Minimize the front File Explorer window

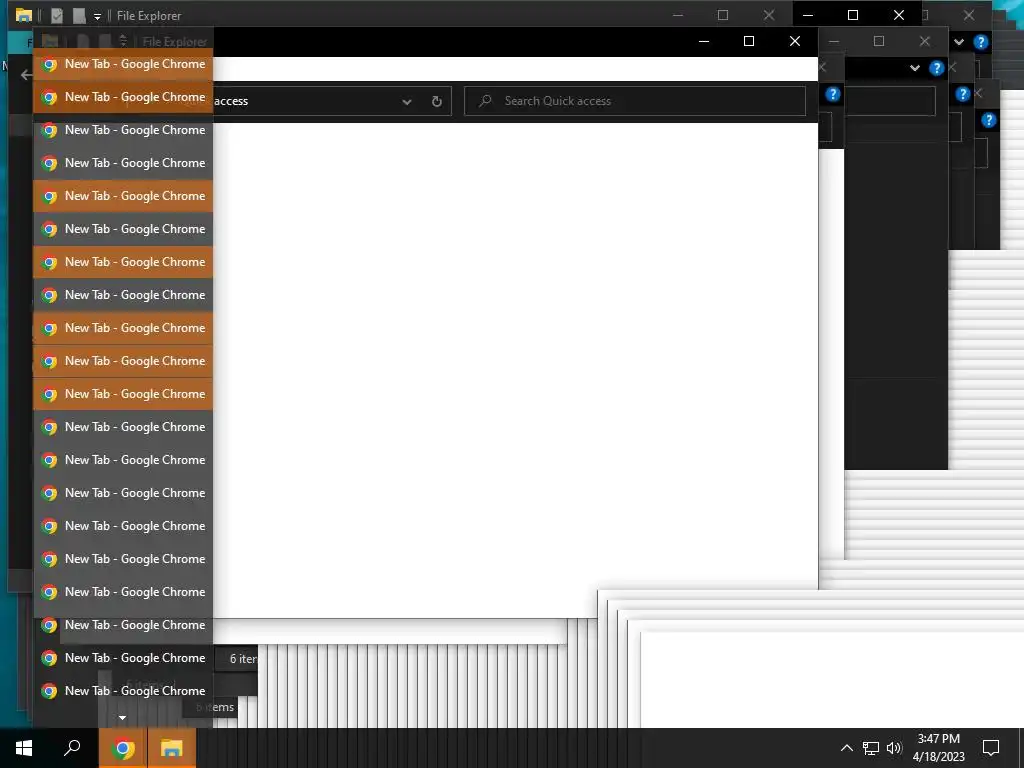pyautogui.click(x=704, y=41)
